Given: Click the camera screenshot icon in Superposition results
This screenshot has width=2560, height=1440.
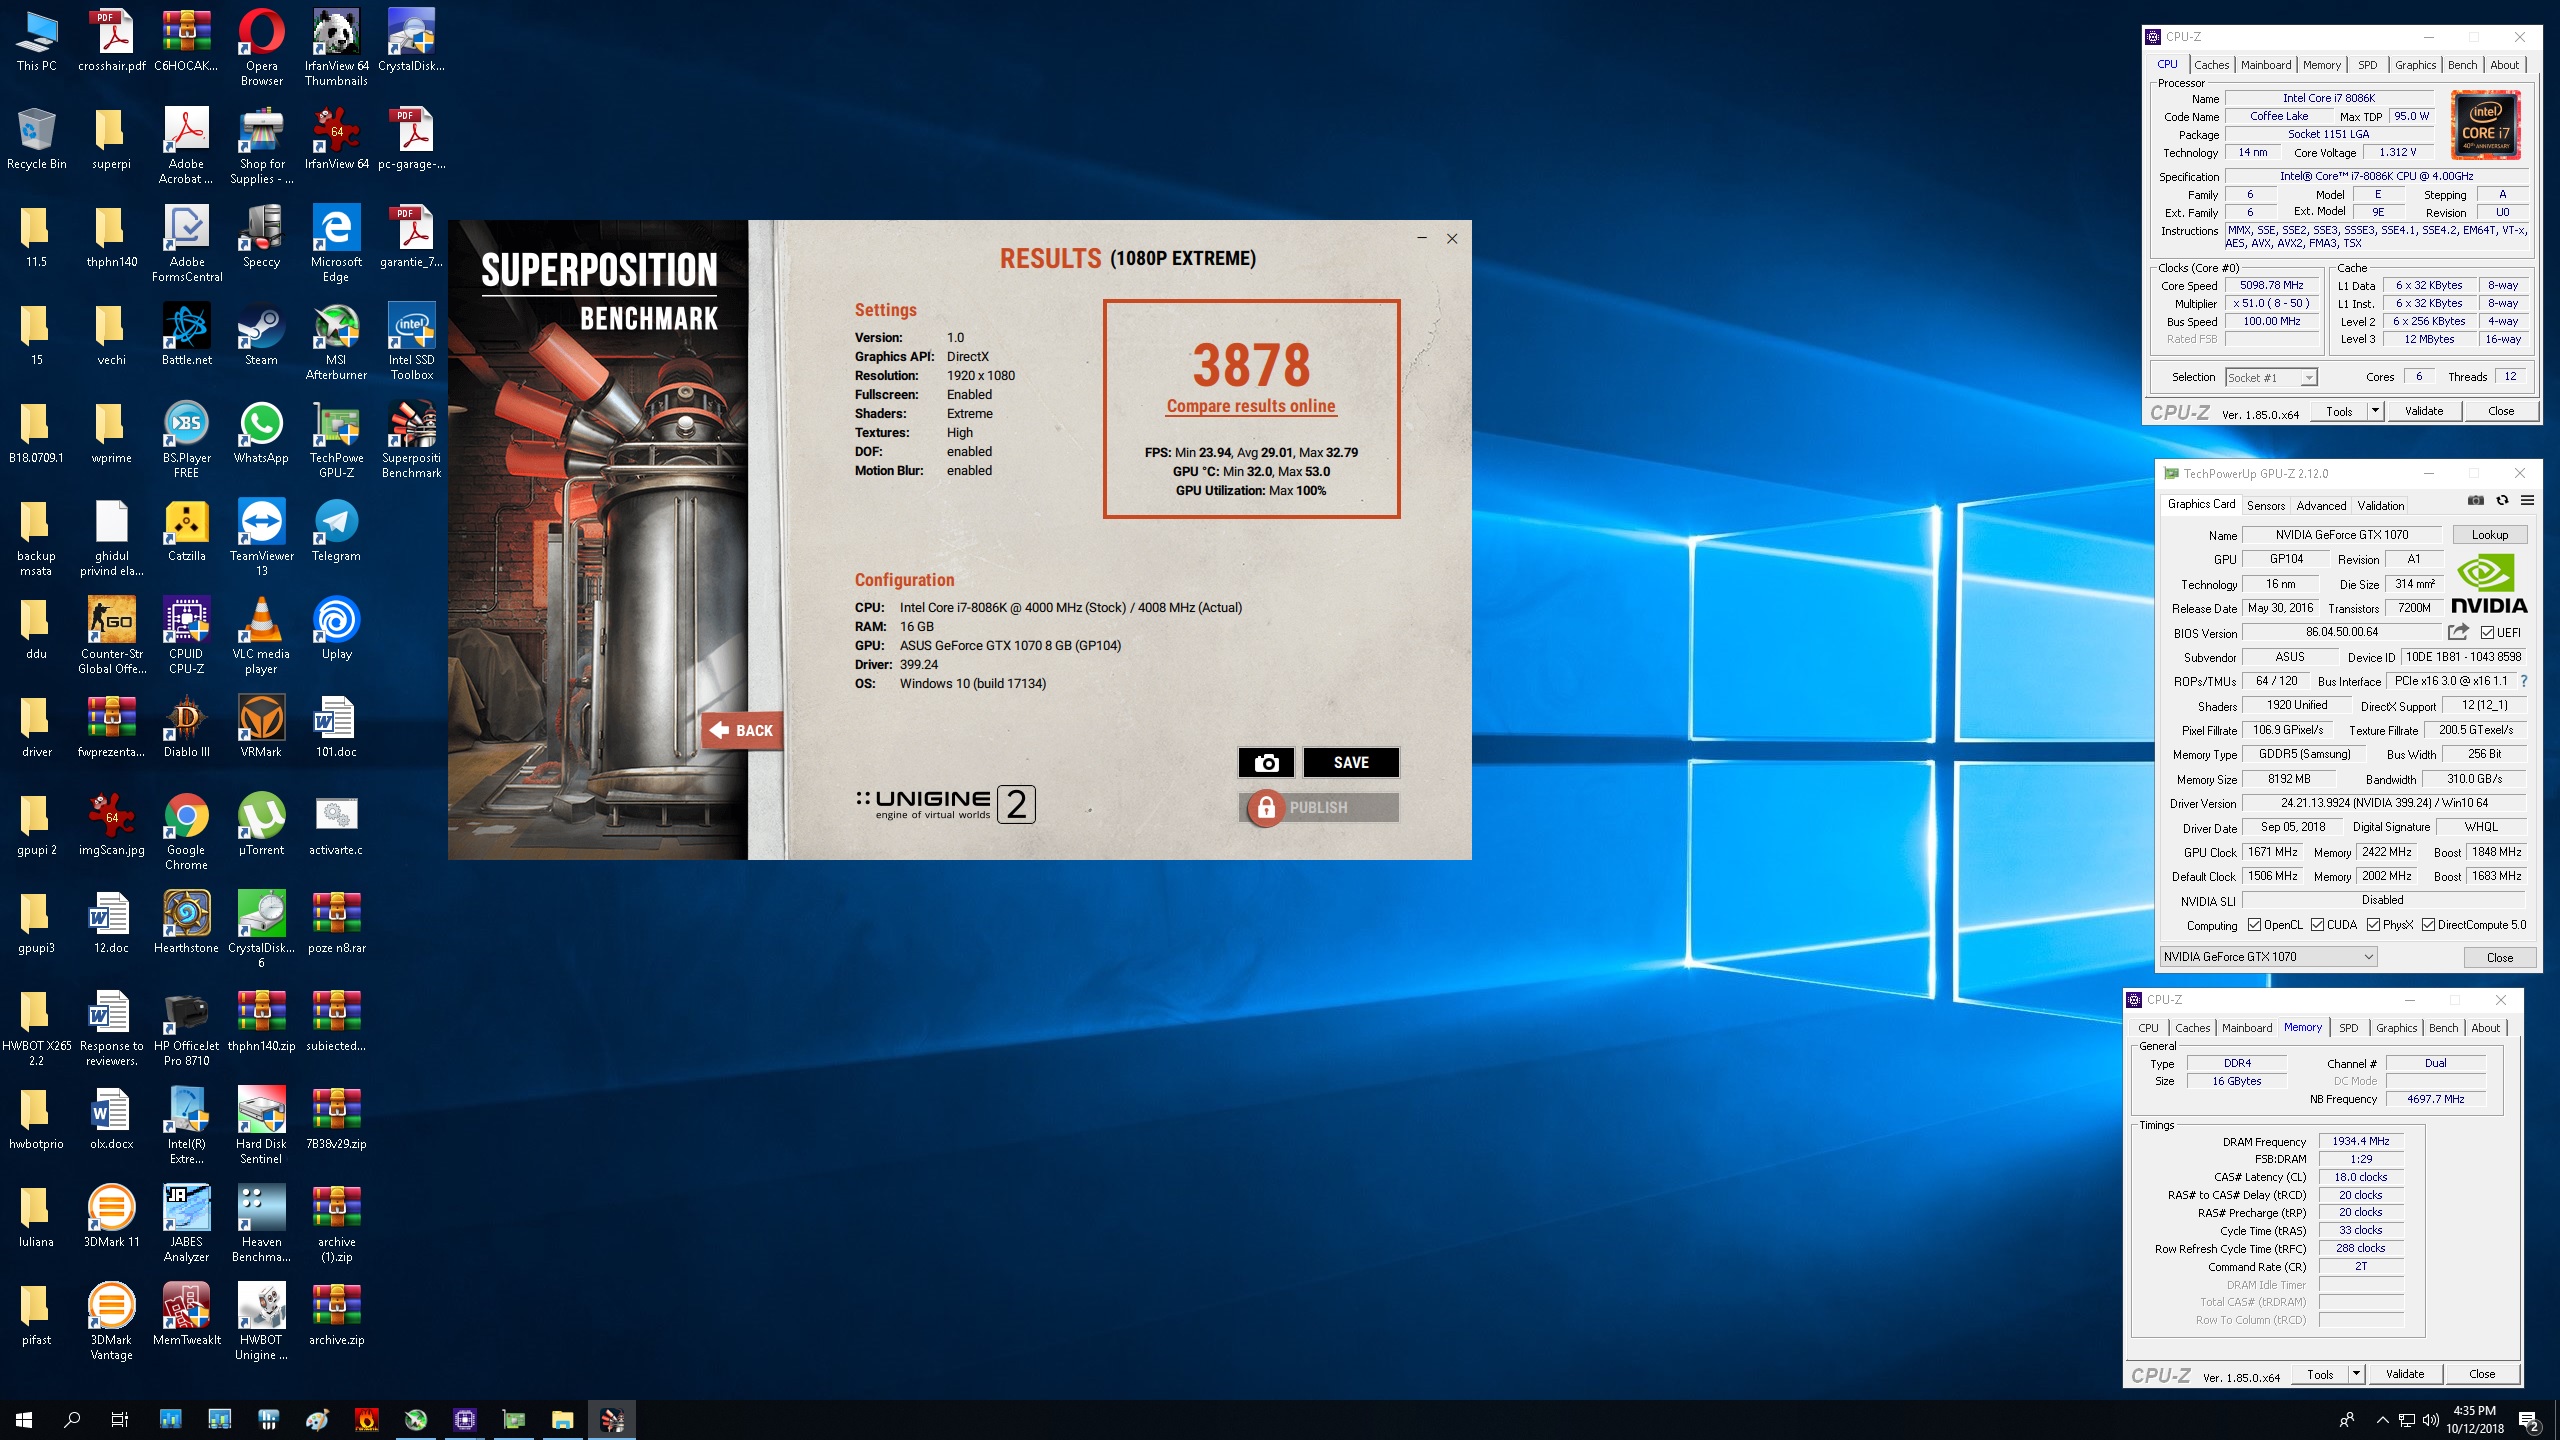Looking at the screenshot, I should click(x=1266, y=763).
